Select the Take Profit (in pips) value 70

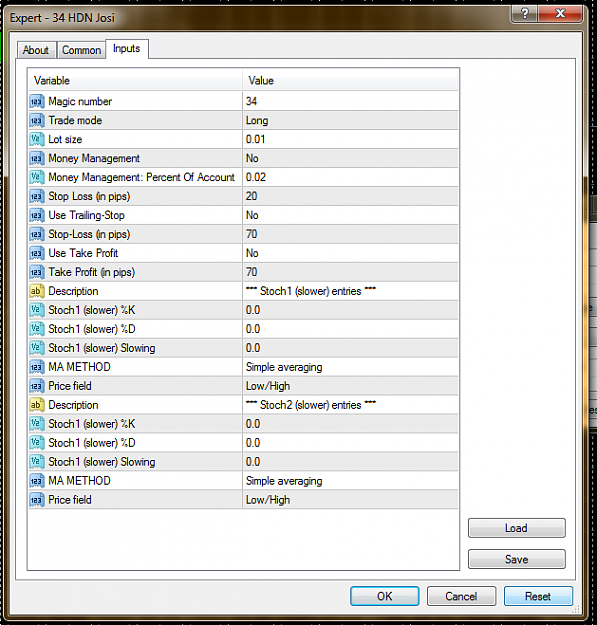350,272
